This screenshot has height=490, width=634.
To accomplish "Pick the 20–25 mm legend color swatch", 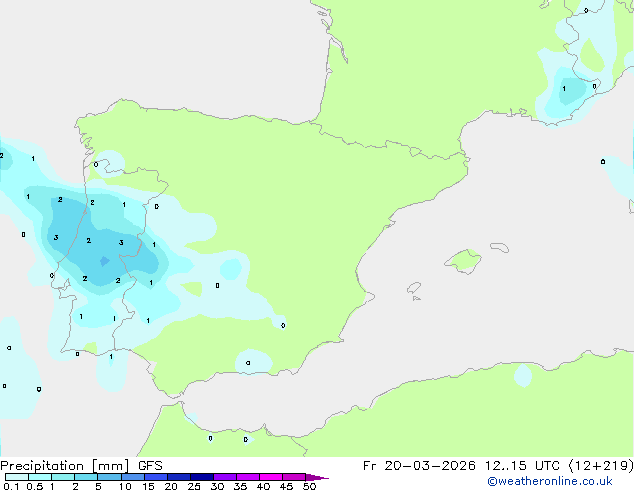I will tap(179, 477).
